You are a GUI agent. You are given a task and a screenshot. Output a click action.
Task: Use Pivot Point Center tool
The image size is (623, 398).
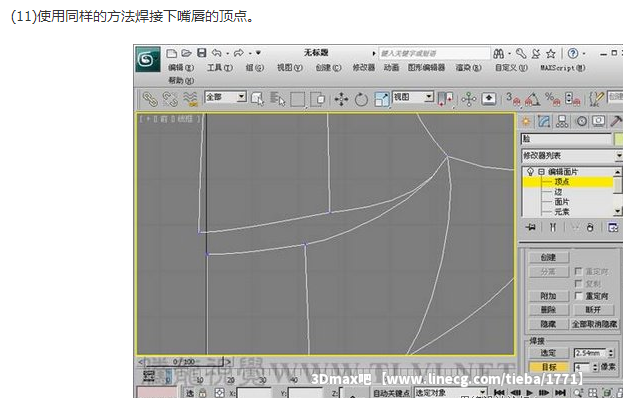pos(445,99)
